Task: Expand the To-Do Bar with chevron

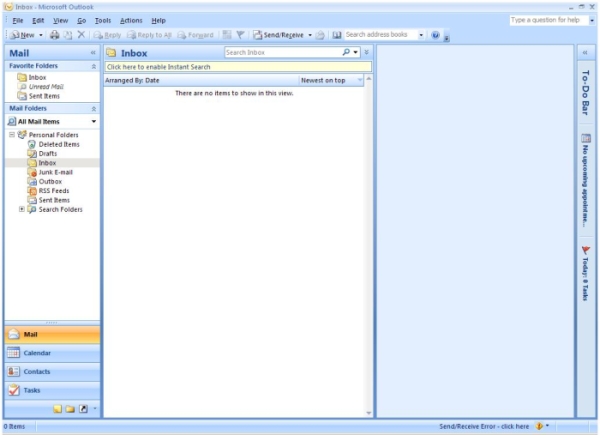Action: click(585, 53)
